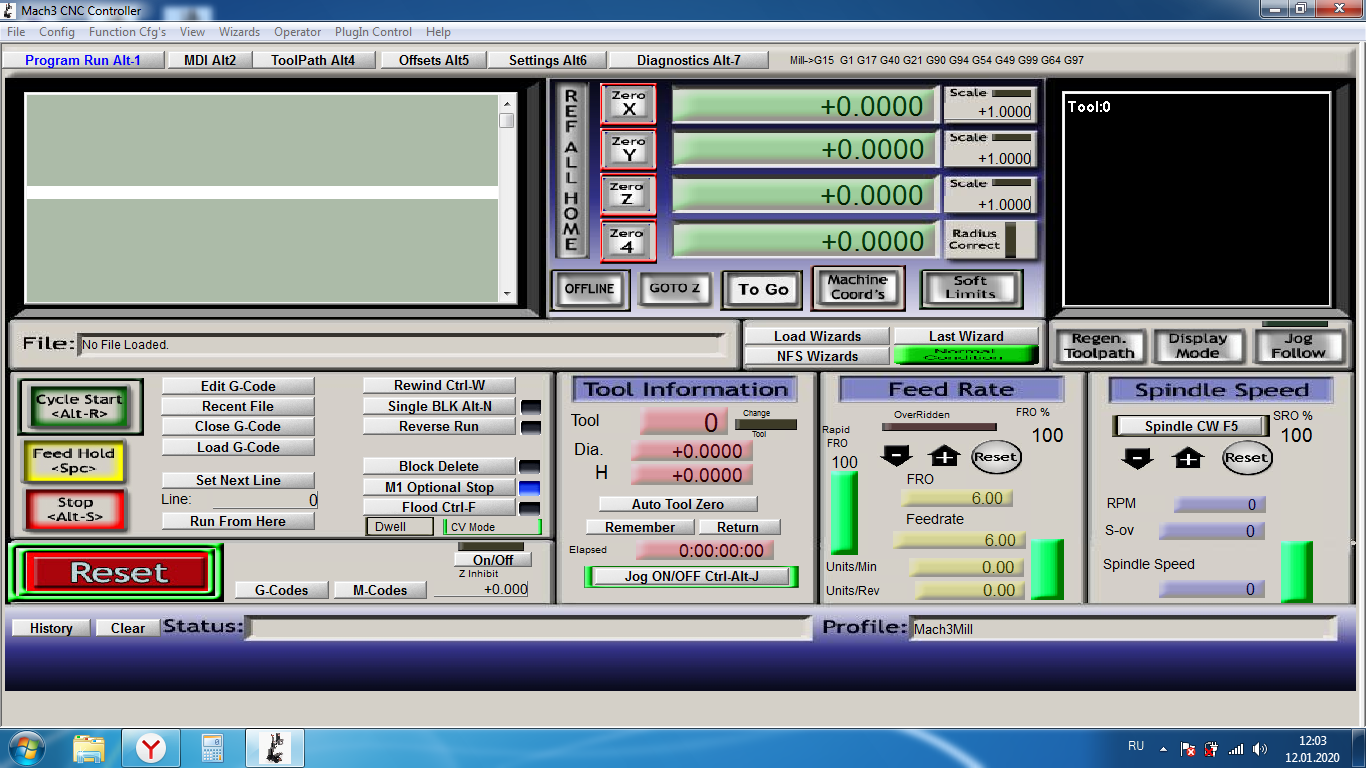Click REF ALL HOME button

(571, 170)
